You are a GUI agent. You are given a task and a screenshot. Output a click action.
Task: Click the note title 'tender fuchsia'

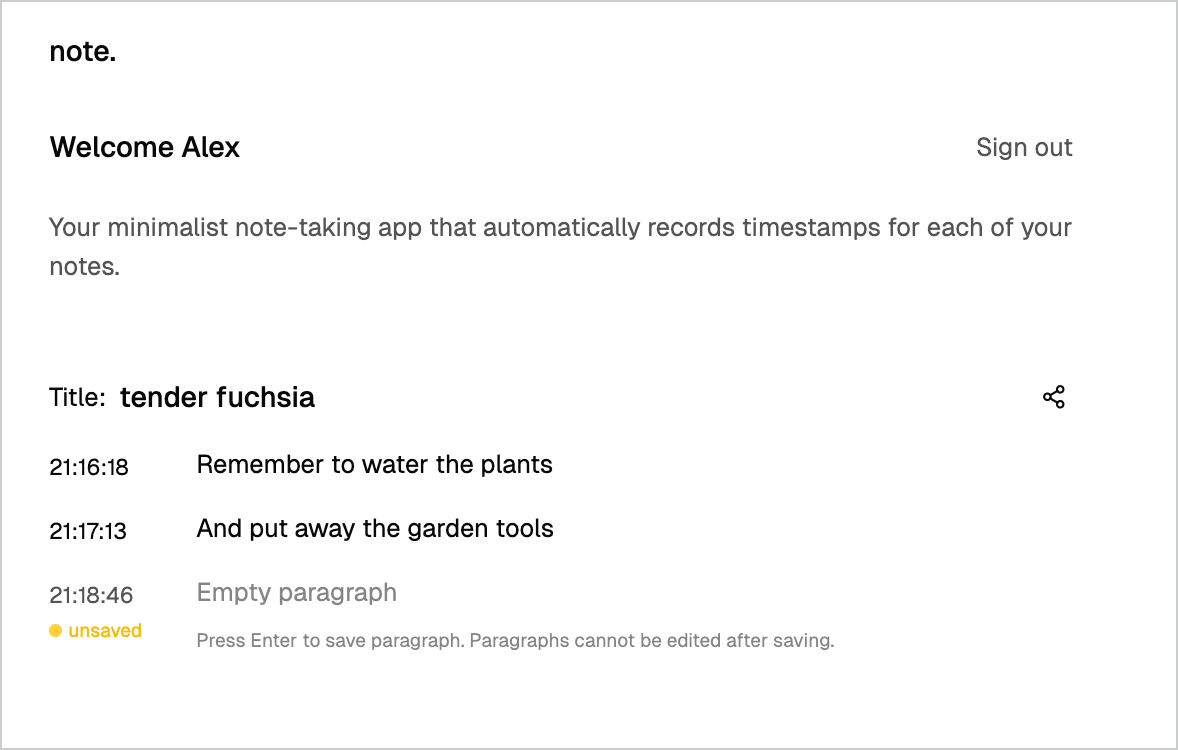[x=217, y=397]
